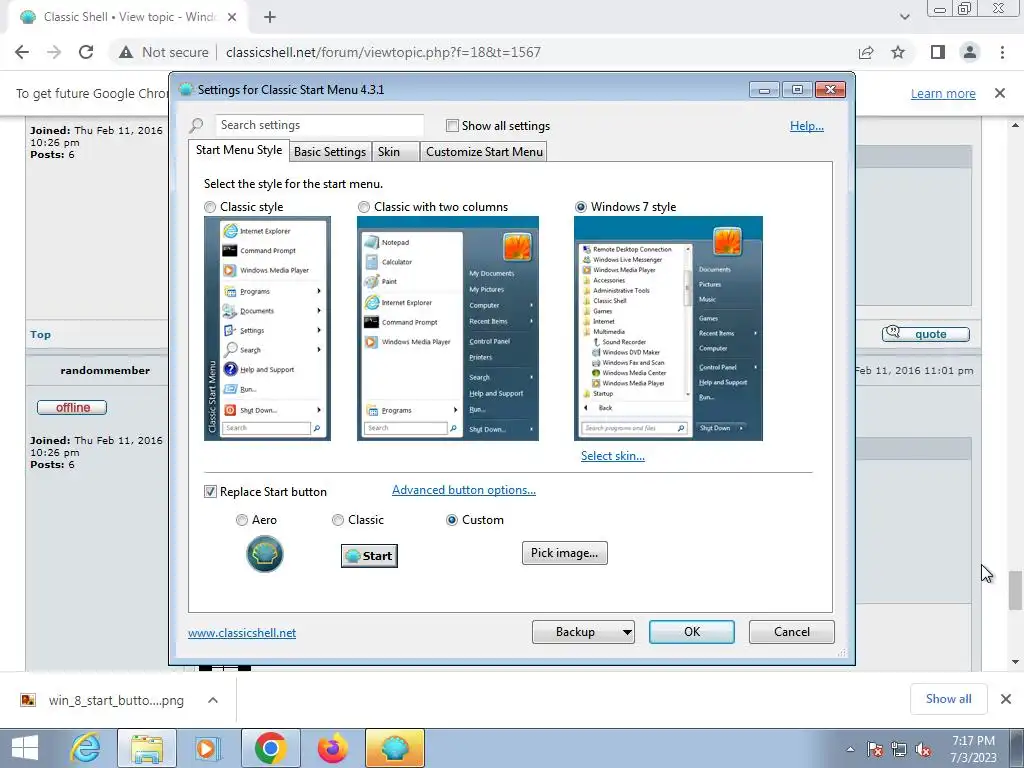Click the quote button in forum post
The width and height of the screenshot is (1024, 768).
(x=925, y=334)
